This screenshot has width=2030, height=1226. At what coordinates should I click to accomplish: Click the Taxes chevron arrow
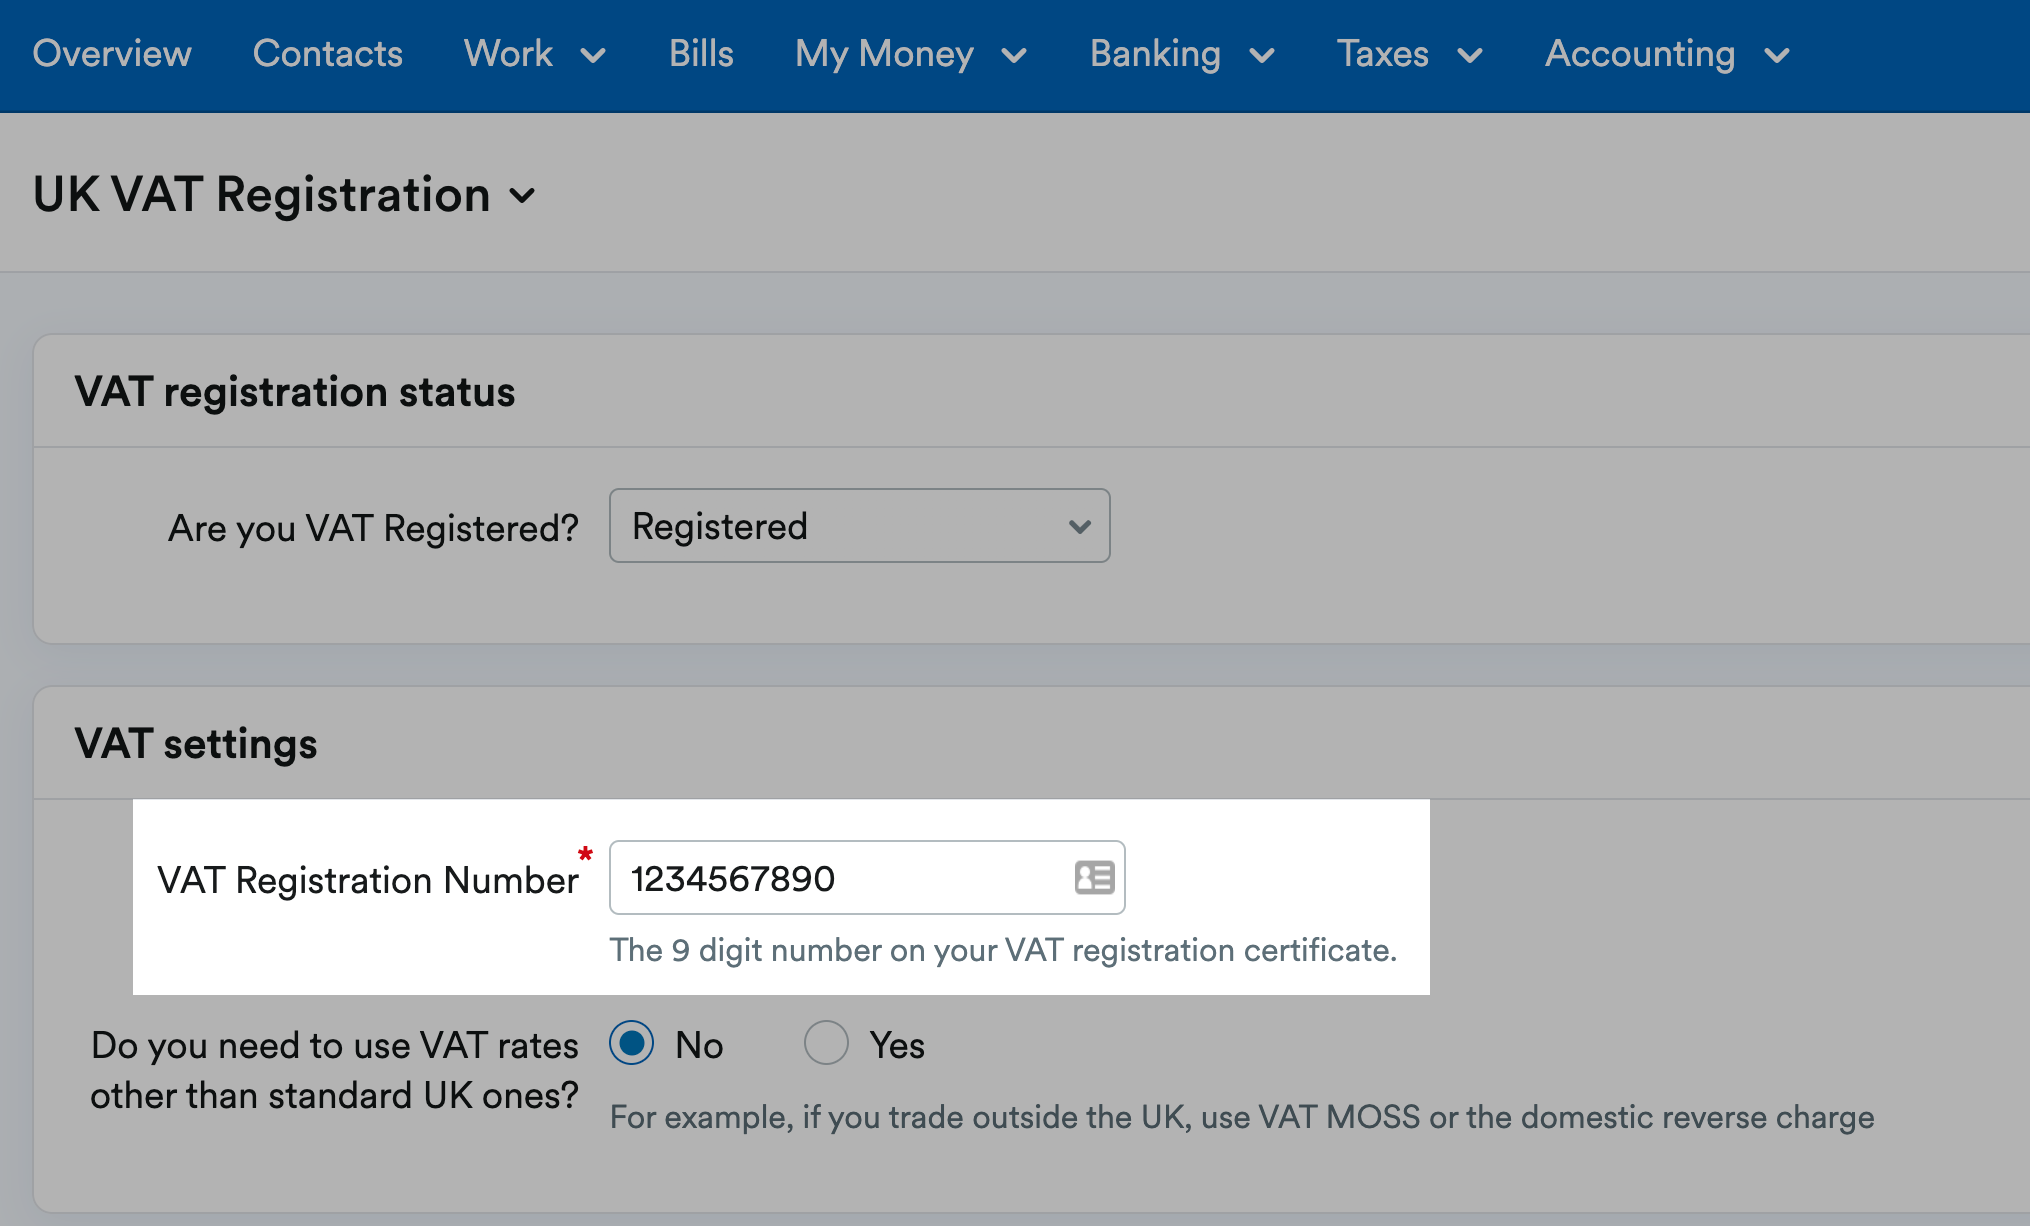coord(1470,56)
